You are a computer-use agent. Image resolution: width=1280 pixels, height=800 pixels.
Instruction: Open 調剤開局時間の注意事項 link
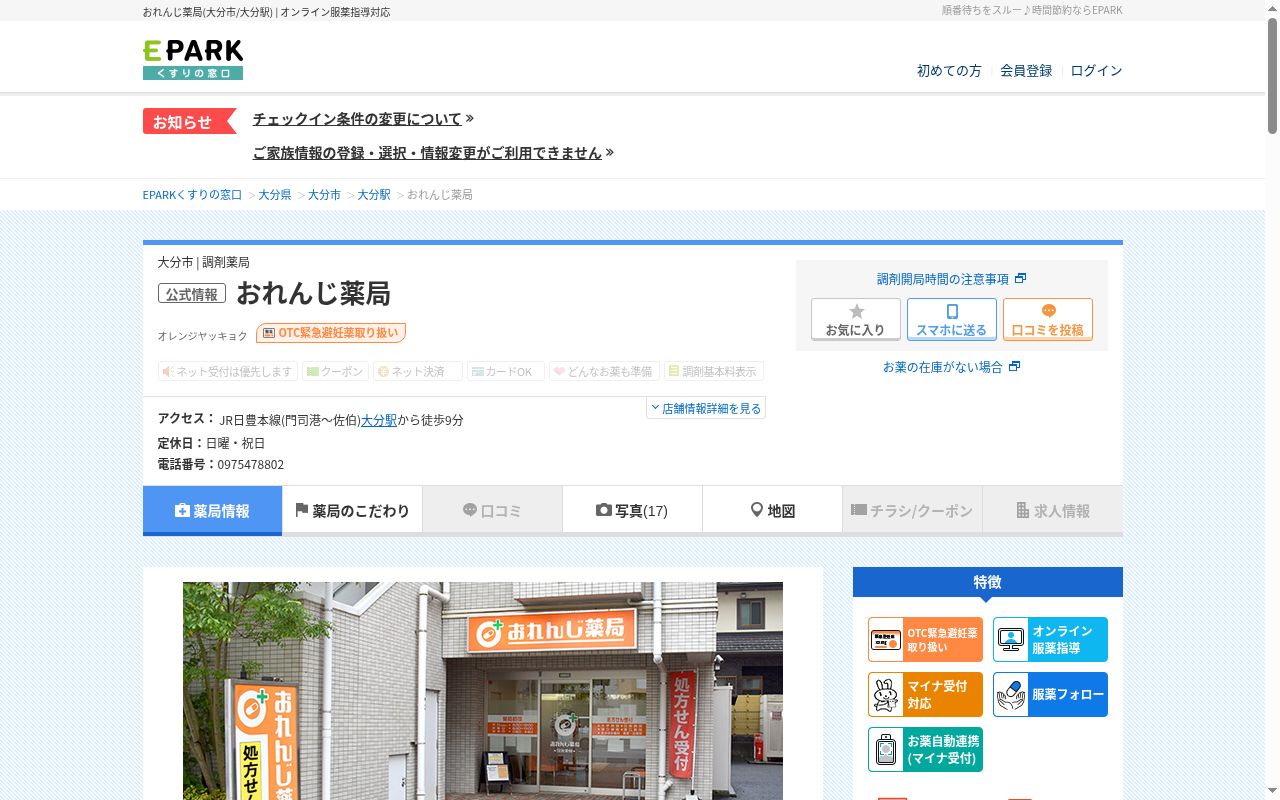(x=943, y=279)
